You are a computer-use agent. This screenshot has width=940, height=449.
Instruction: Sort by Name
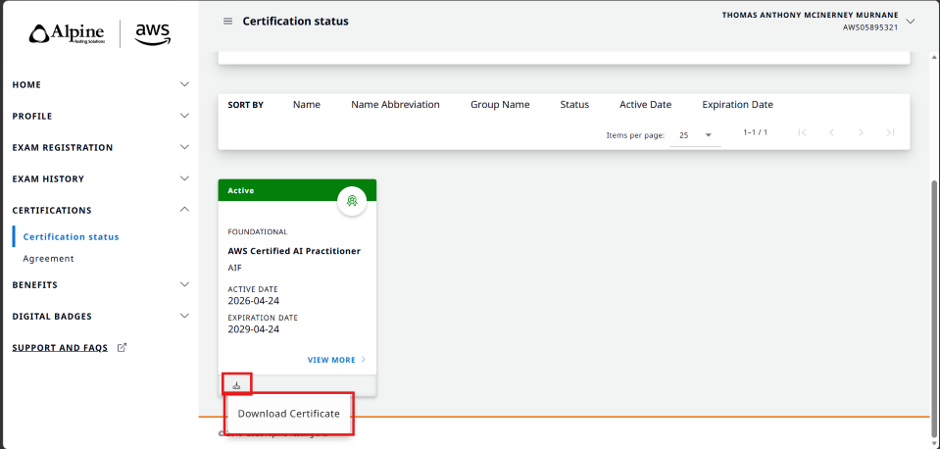pos(306,104)
